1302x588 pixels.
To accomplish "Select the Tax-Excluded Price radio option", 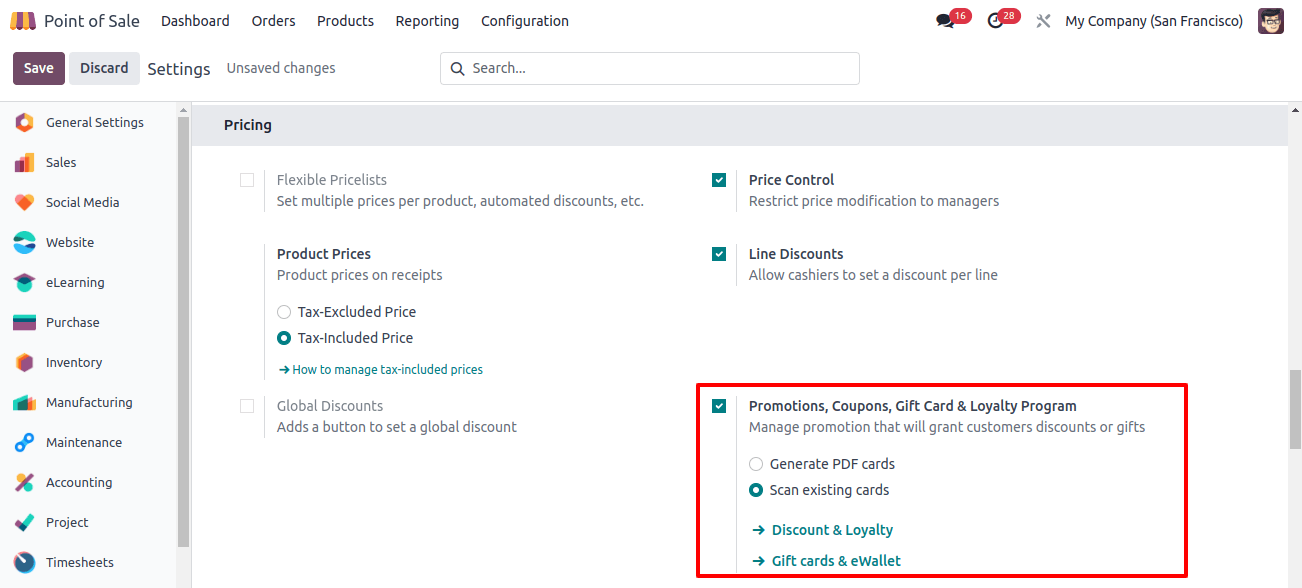I will pyautogui.click(x=284, y=312).
